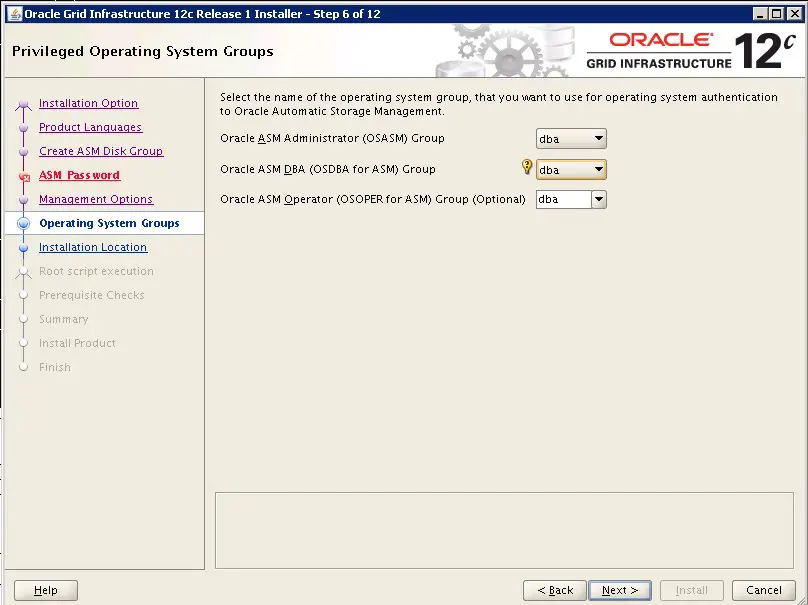The image size is (808, 605).
Task: Click the Java icon in the installer title bar
Action: 15,14
